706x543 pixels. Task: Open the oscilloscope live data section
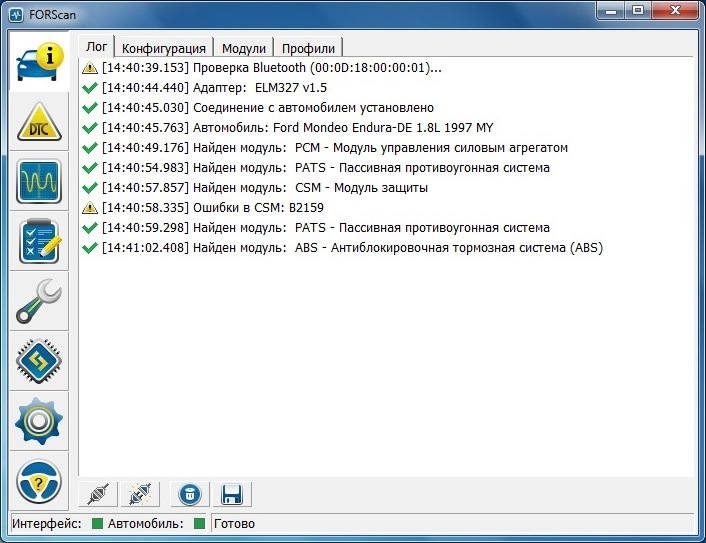pos(39,181)
